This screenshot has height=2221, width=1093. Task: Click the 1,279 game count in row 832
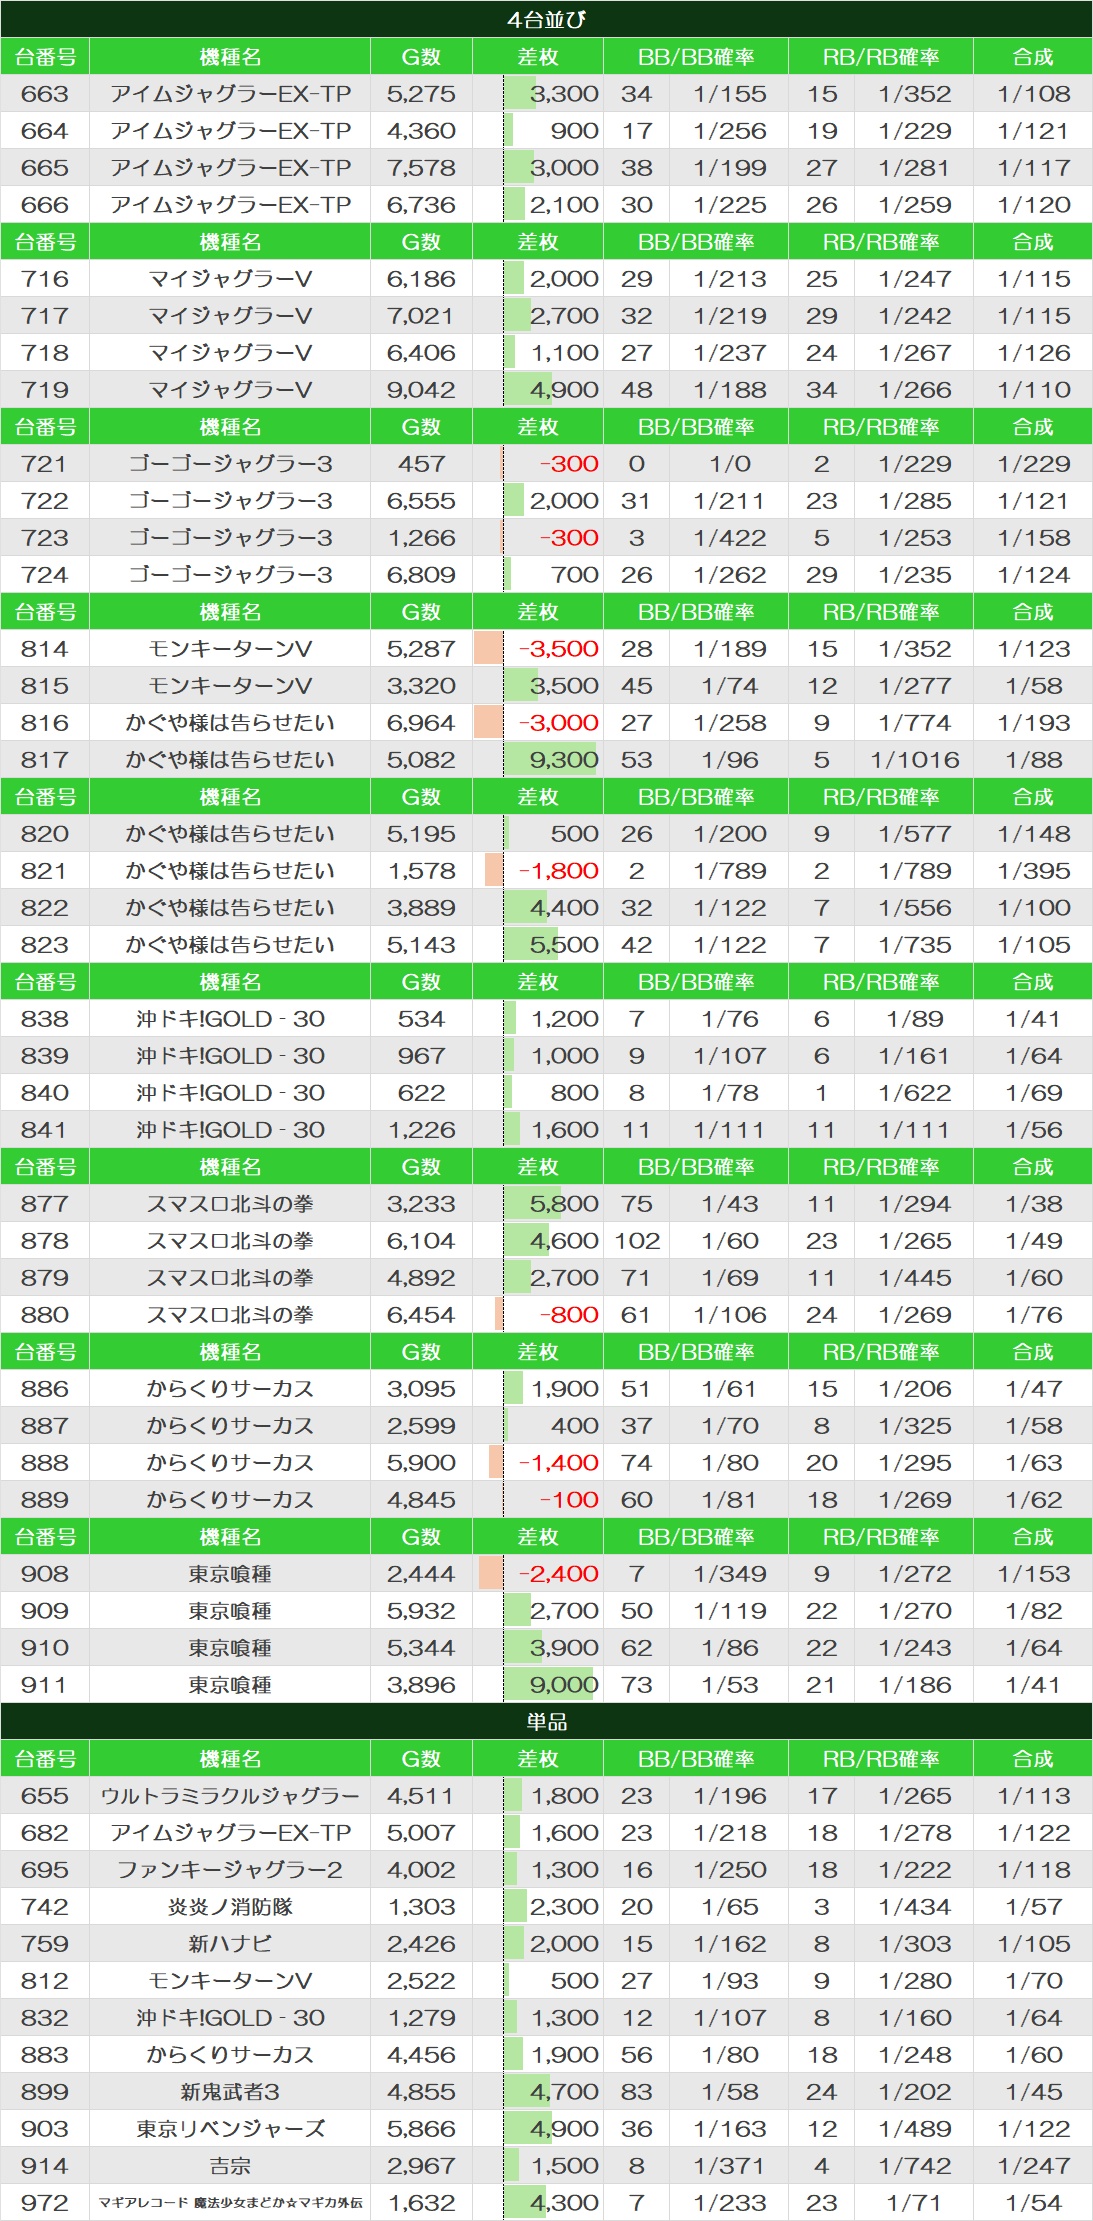[x=421, y=2018]
